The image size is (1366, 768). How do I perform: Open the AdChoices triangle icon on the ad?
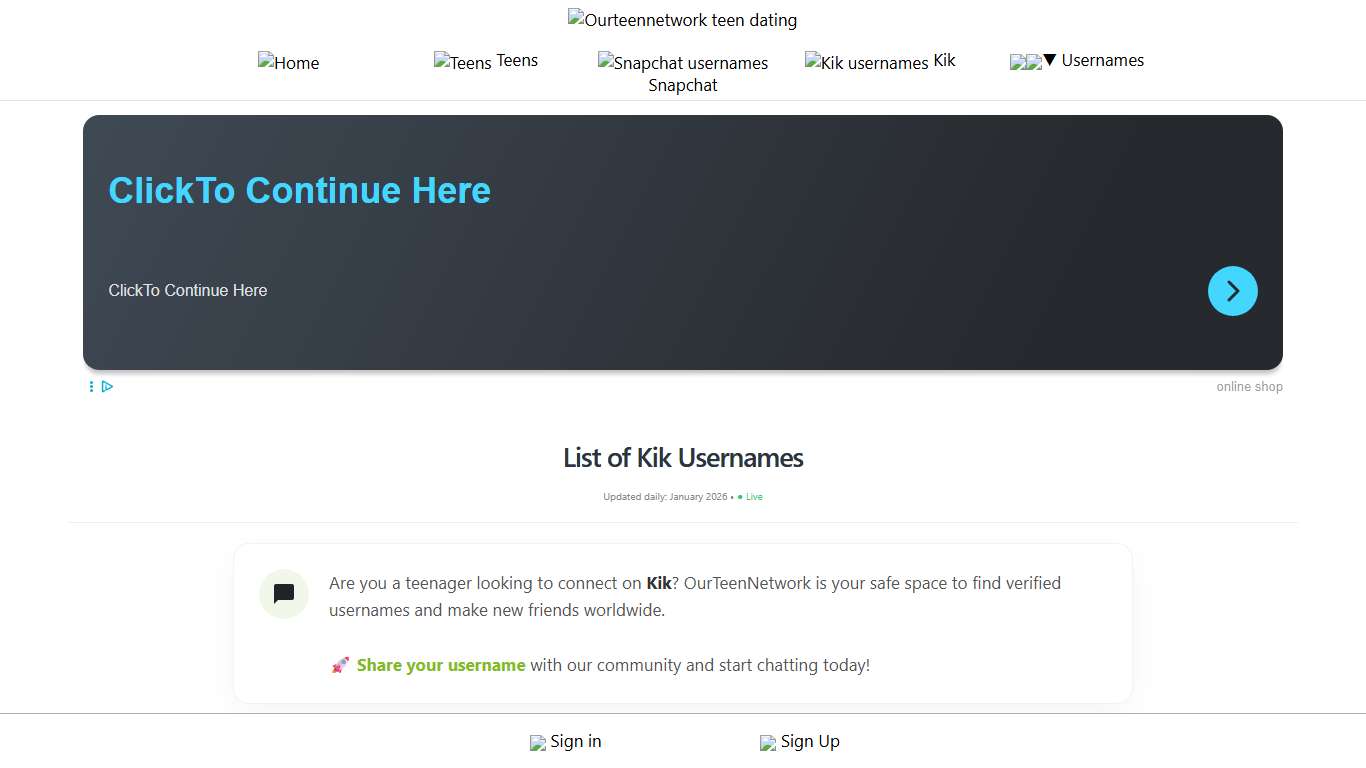pos(107,386)
